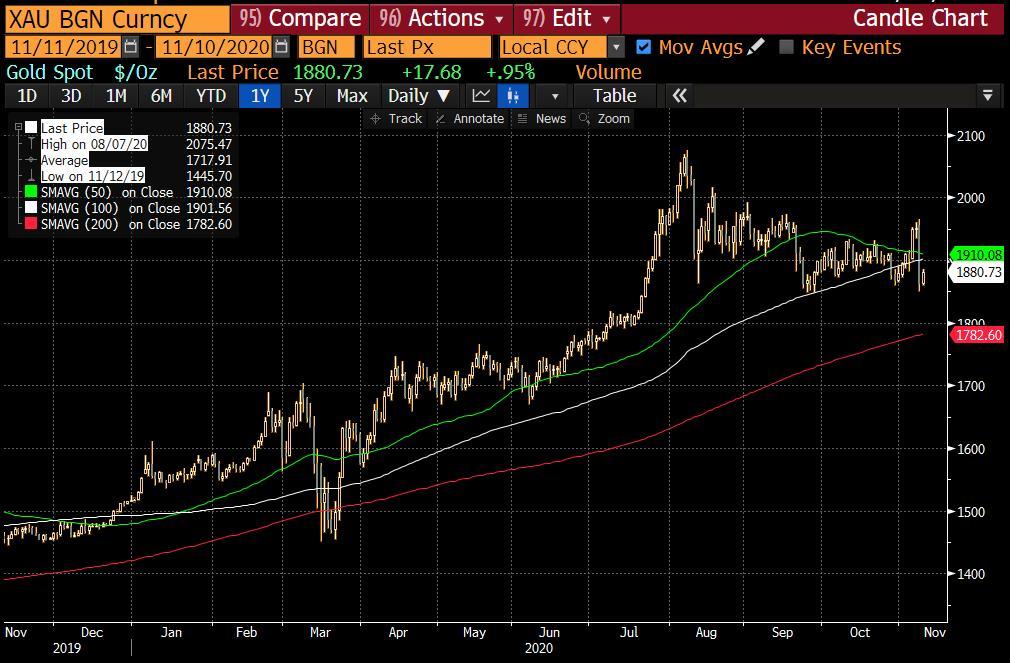Switch to line chart icon
This screenshot has height=663, width=1010.
(481, 96)
